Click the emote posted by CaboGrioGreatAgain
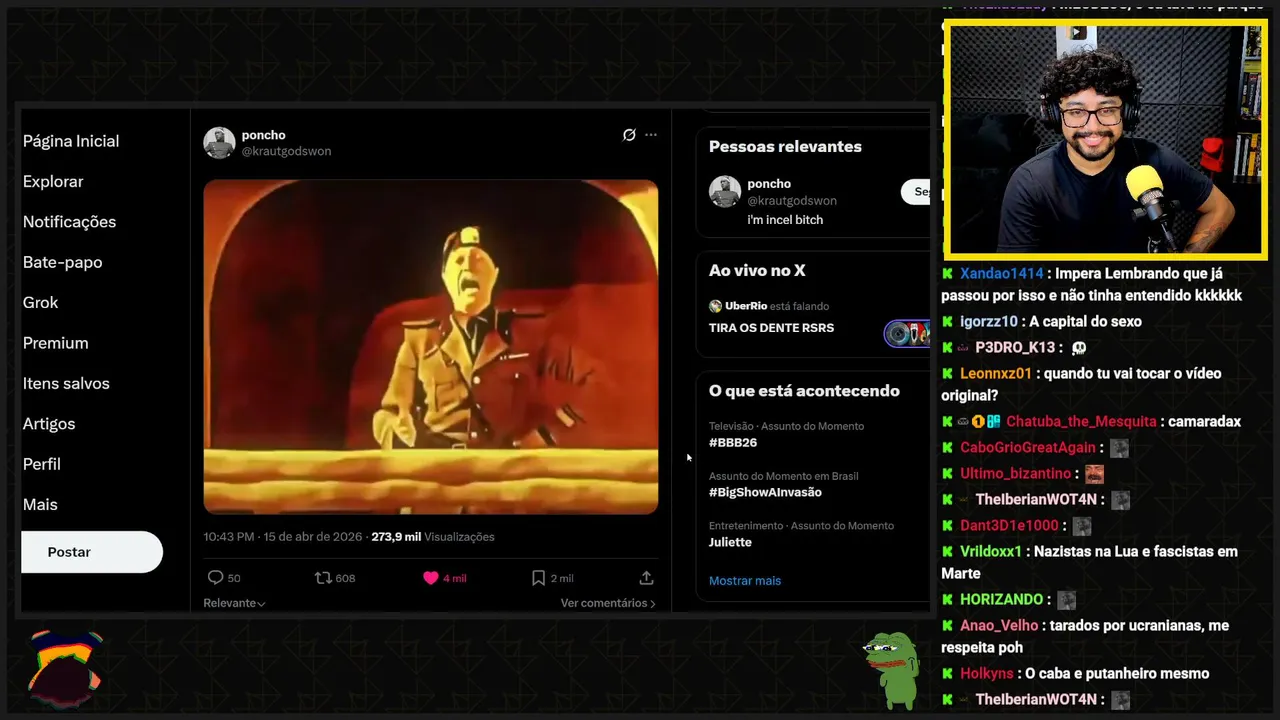This screenshot has height=720, width=1280. (x=1119, y=448)
